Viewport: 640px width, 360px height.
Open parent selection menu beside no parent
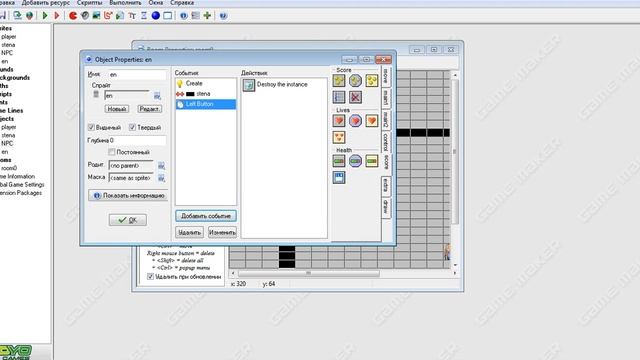[161, 166]
